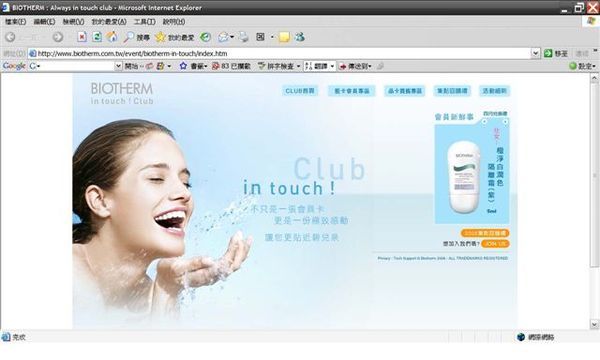600x360 pixels.
Task: Open the Edit button dropdown arrow
Action: click(272, 37)
